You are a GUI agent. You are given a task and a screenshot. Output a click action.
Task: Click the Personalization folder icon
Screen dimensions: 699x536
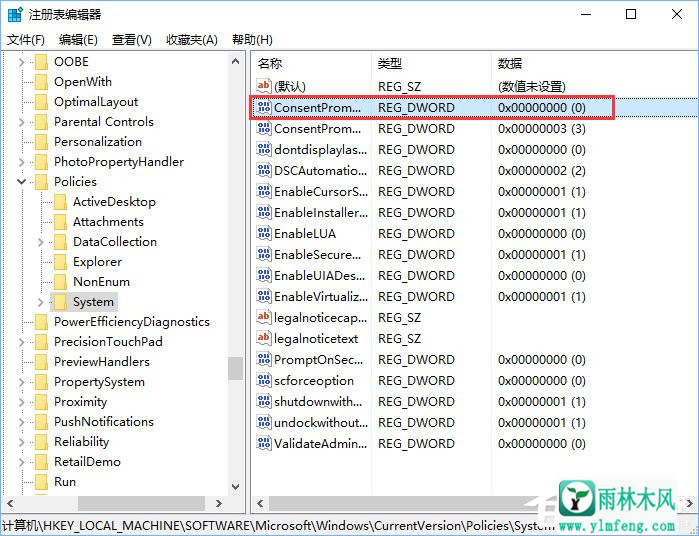click(x=41, y=142)
